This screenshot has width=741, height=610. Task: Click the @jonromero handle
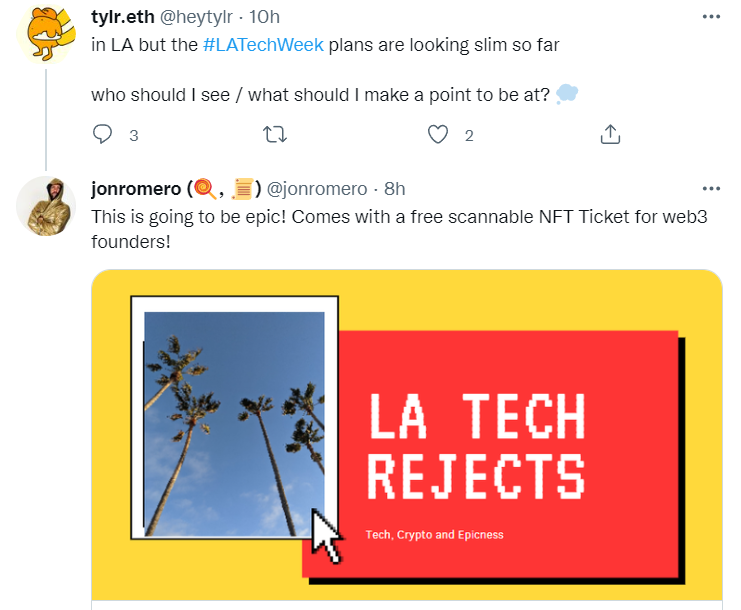pos(316,188)
